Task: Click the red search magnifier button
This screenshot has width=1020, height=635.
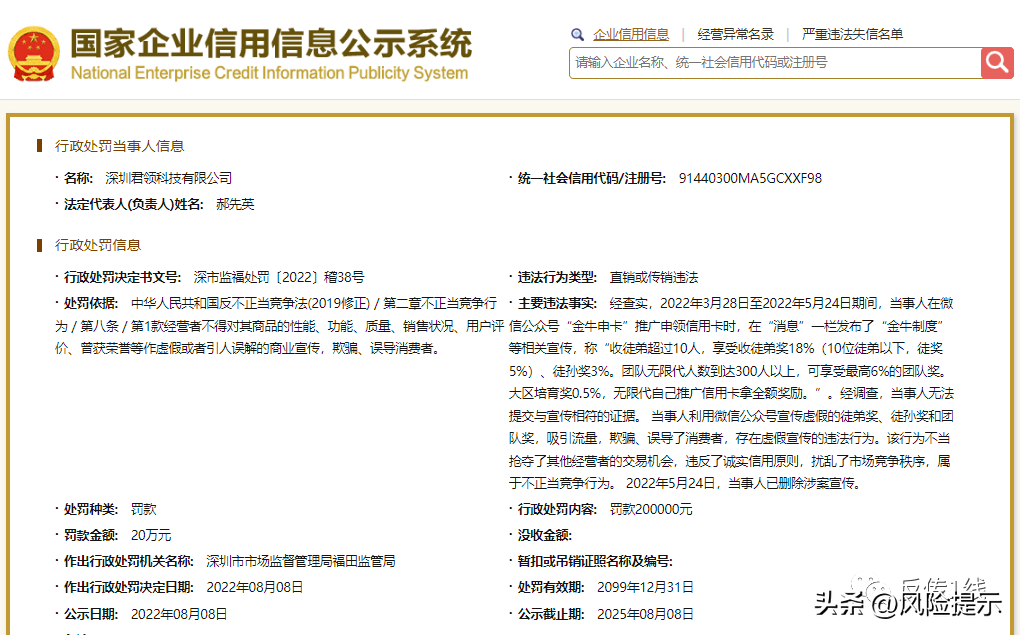Action: click(997, 62)
